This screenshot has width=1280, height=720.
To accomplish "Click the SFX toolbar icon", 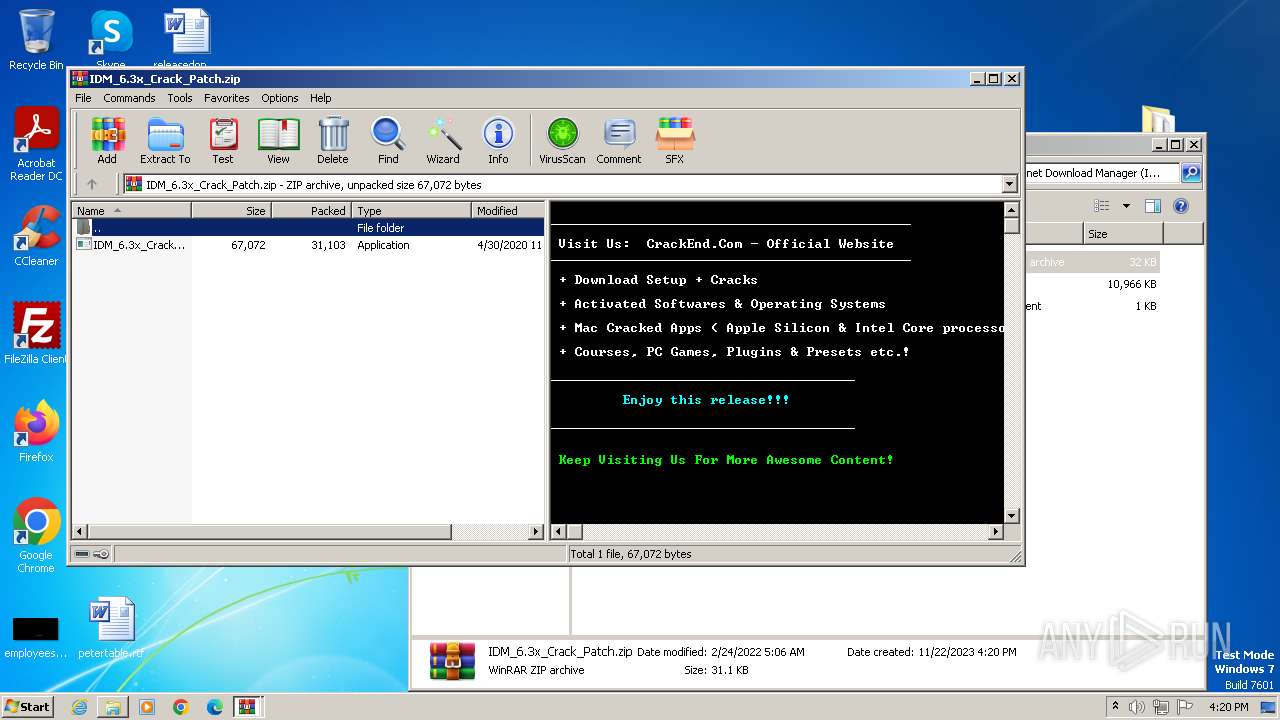I will 675,140.
